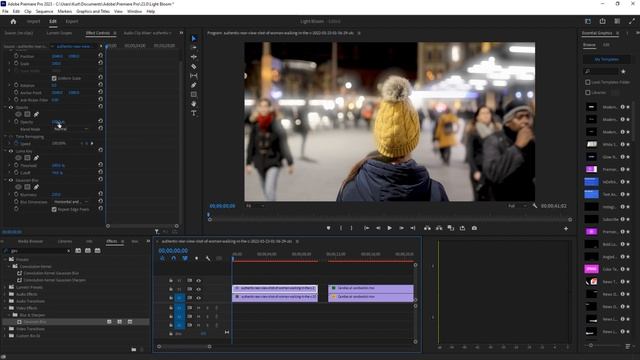
Task: Expand the Lumetri Presets folder
Action: [x=5, y=287]
